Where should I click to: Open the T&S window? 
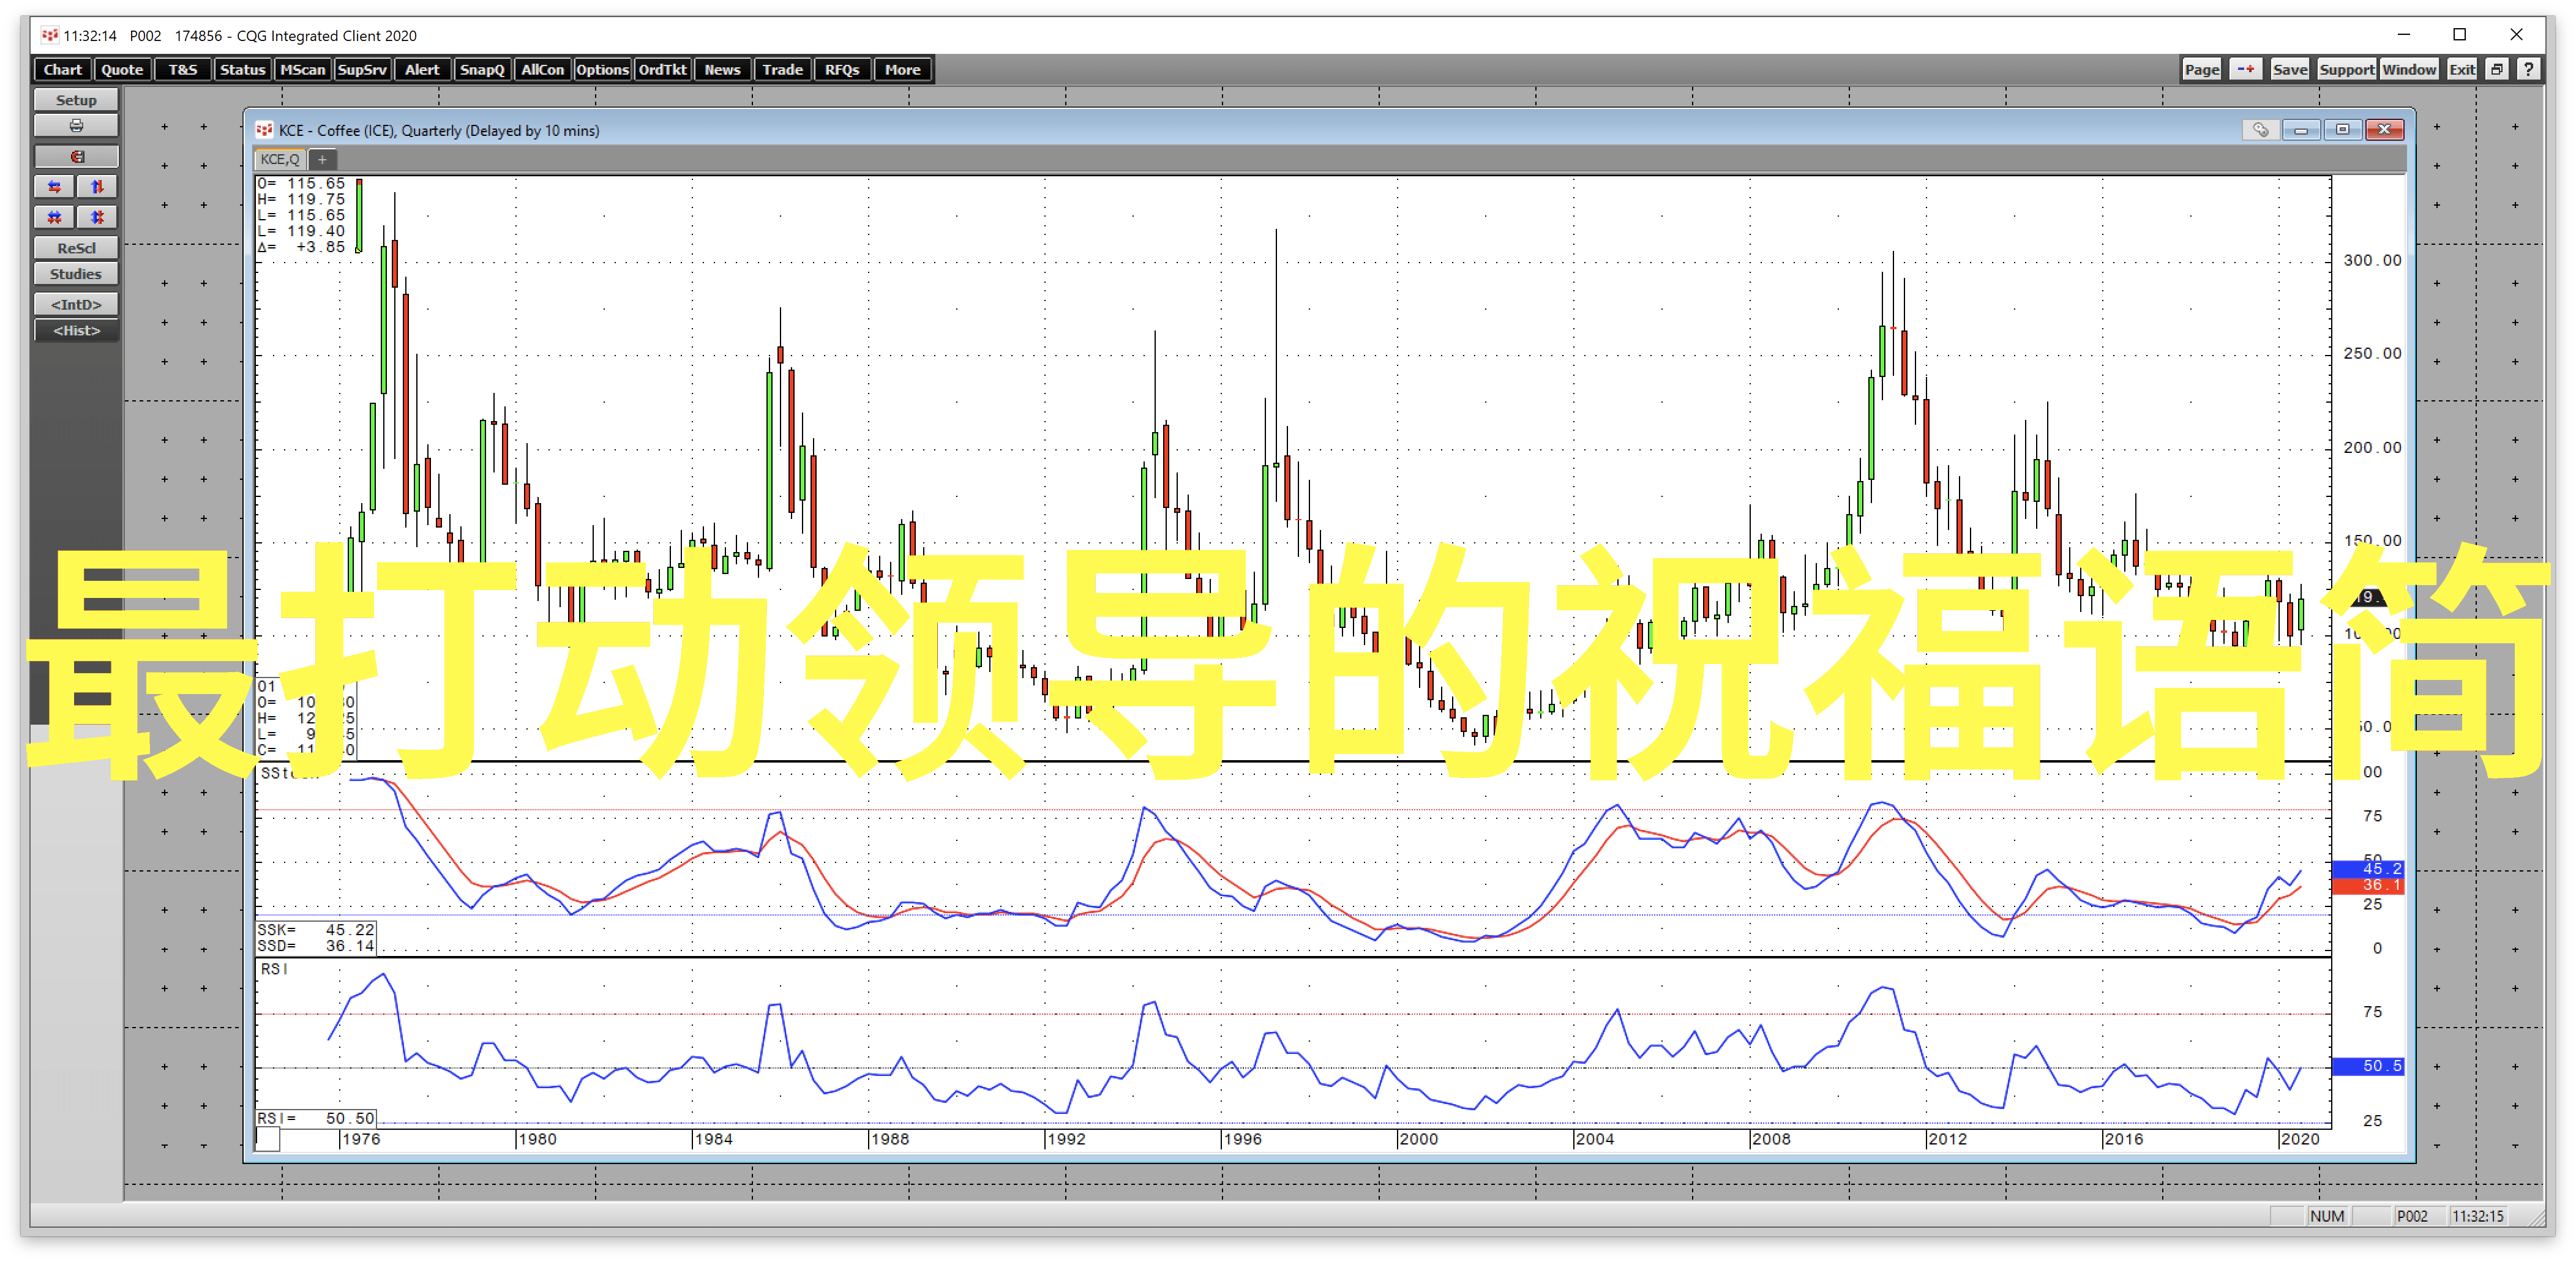(182, 69)
